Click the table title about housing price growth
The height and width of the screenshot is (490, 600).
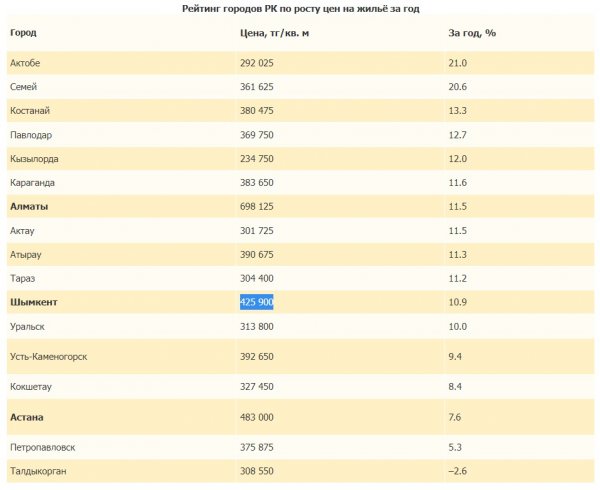(301, 8)
